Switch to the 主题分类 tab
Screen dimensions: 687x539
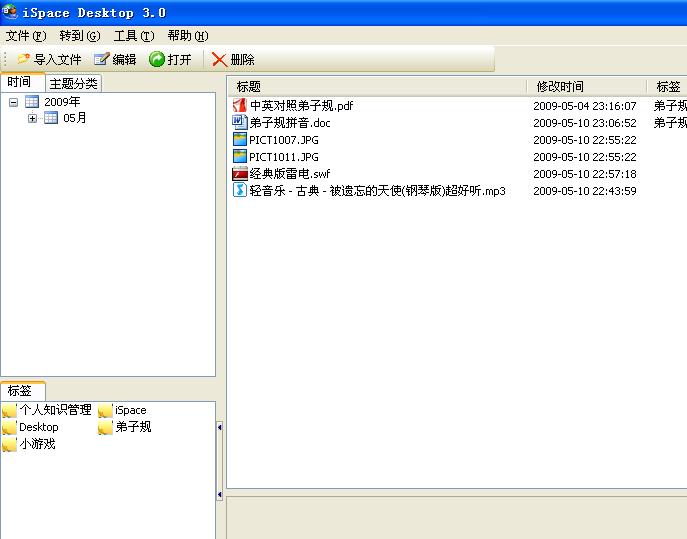74,83
